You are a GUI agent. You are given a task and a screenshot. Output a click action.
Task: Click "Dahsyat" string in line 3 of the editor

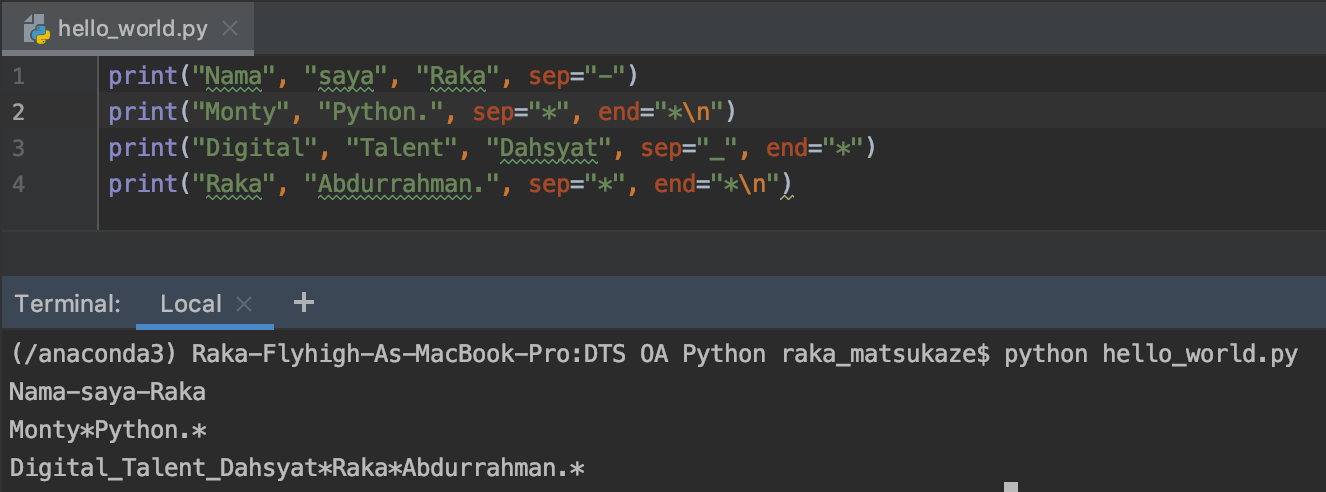tap(548, 148)
